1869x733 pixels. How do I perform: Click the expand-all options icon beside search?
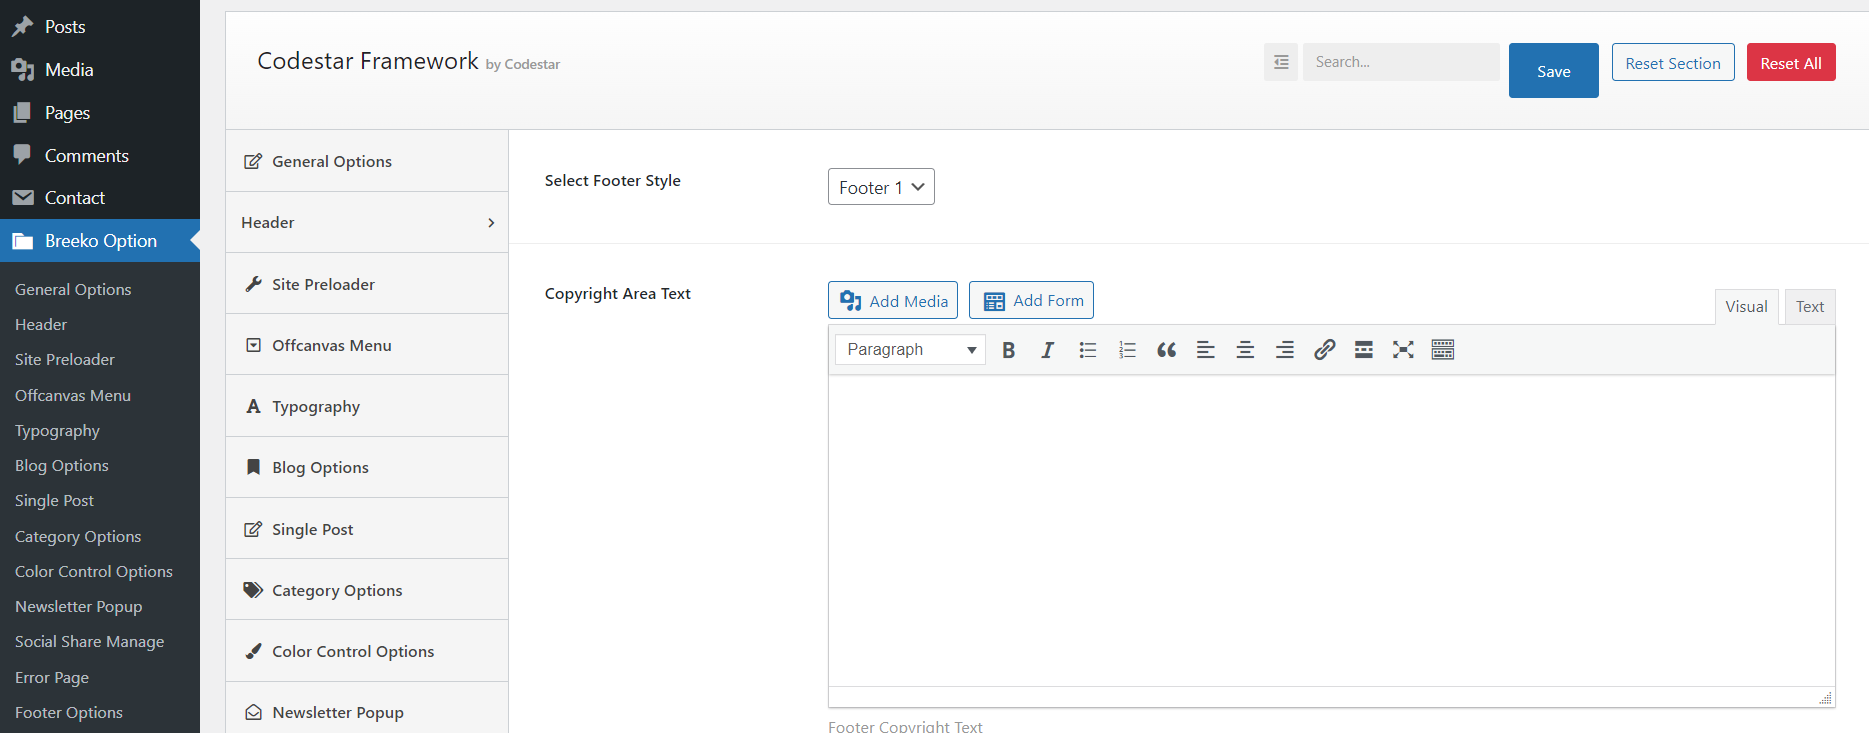click(x=1281, y=62)
